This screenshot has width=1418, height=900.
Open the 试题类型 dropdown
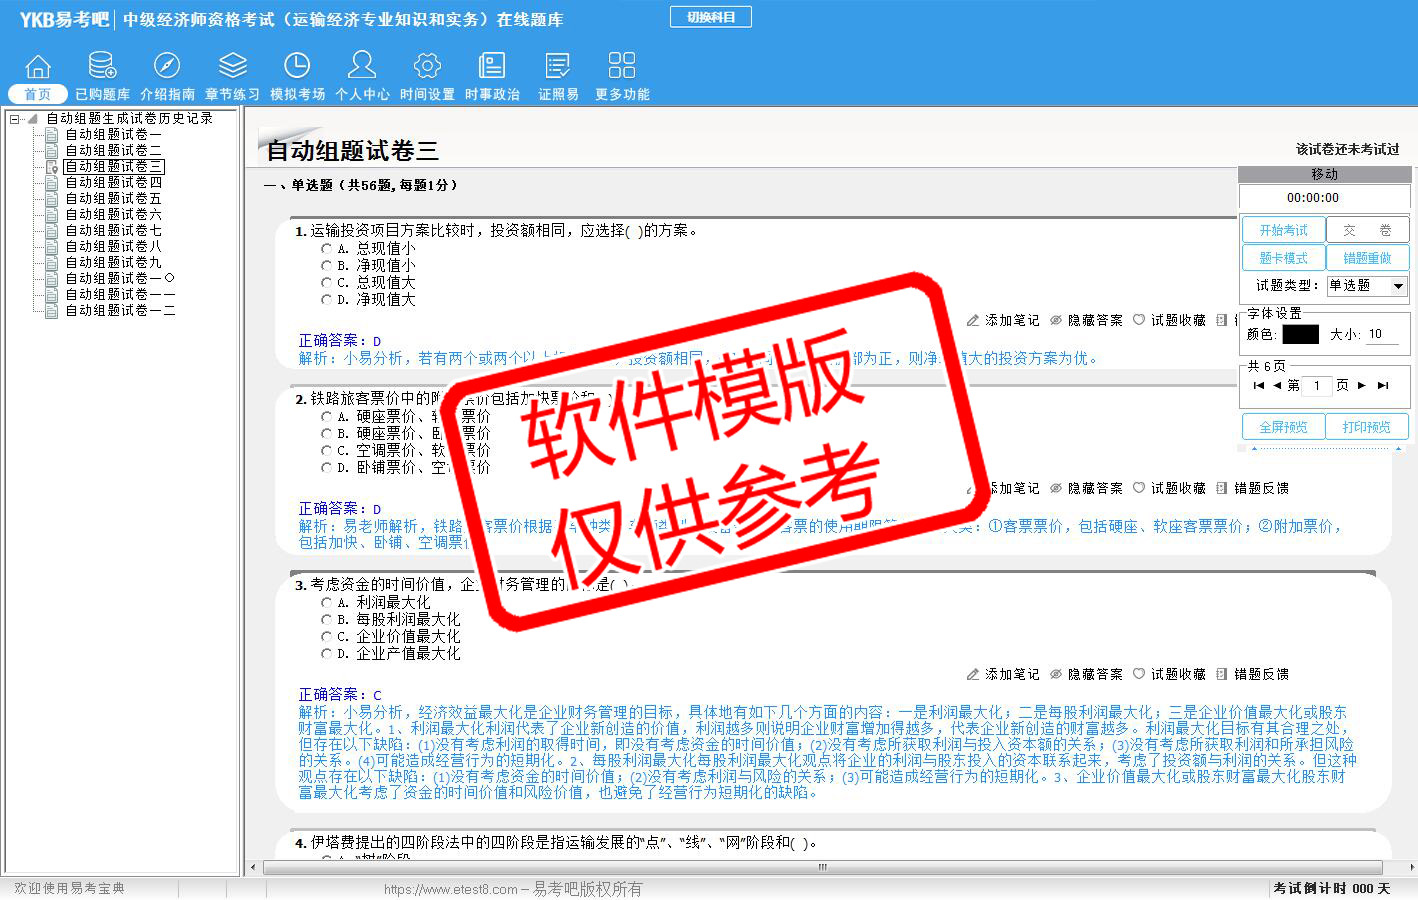[1398, 286]
